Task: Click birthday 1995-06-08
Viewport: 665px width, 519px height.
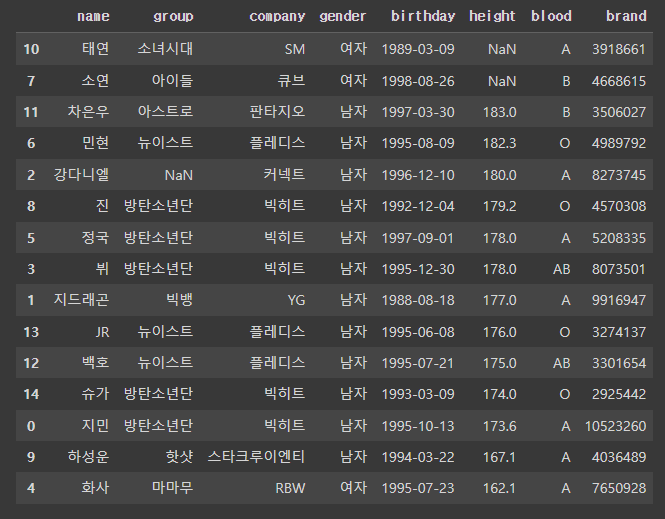Action: [418, 332]
